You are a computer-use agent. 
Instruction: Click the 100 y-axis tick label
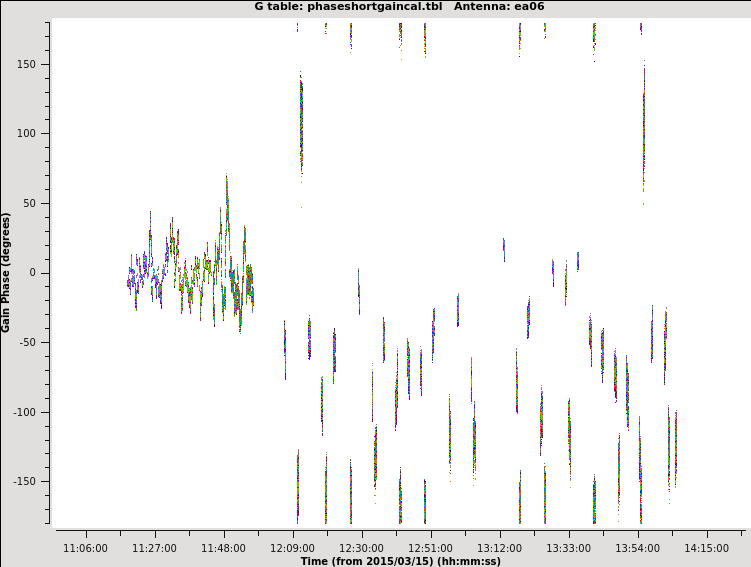(38, 134)
